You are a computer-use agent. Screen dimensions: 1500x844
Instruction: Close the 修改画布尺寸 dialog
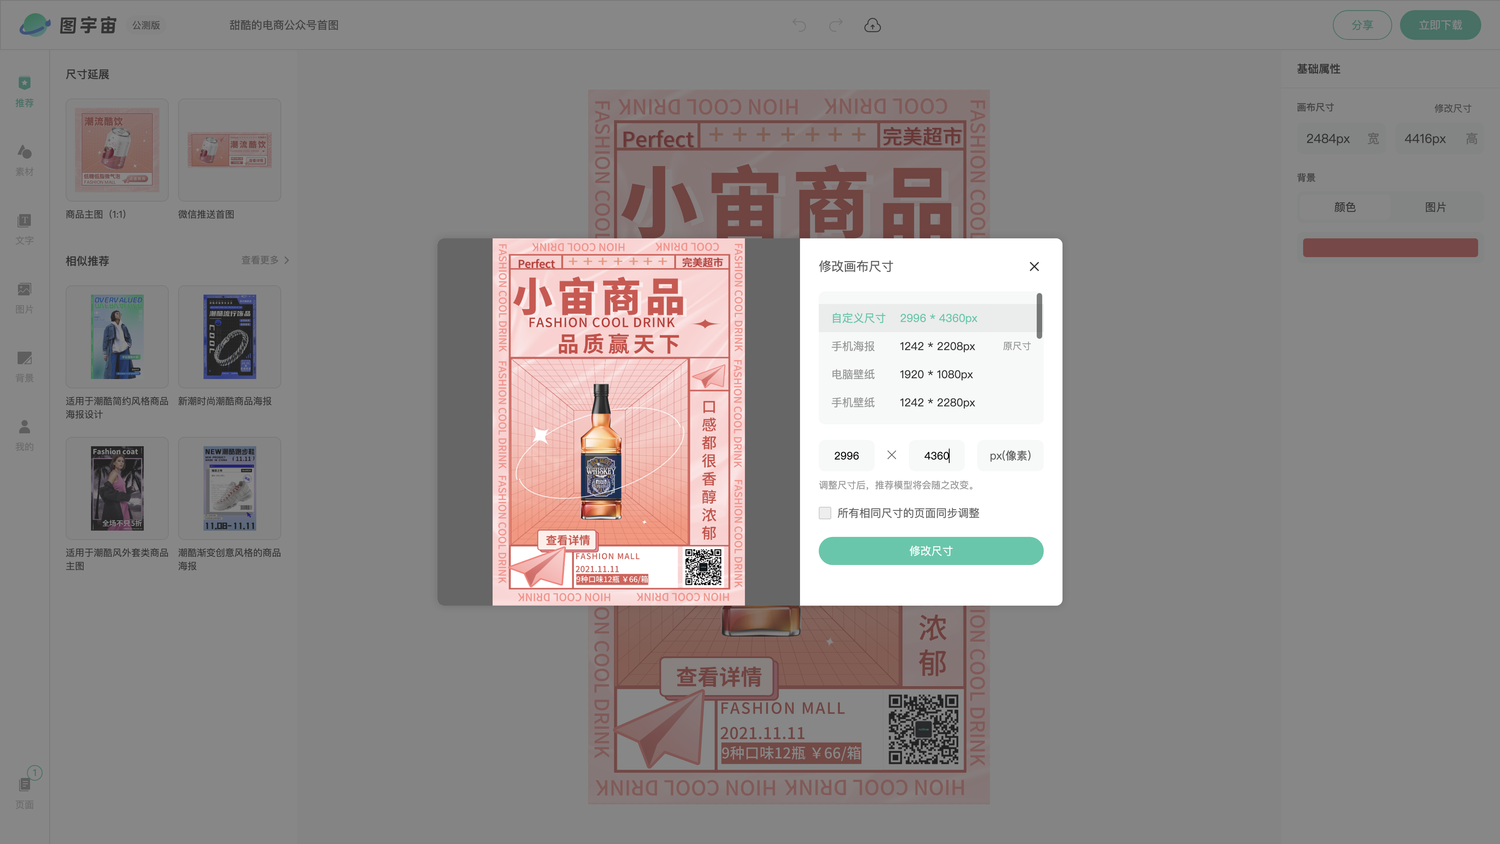click(x=1034, y=266)
